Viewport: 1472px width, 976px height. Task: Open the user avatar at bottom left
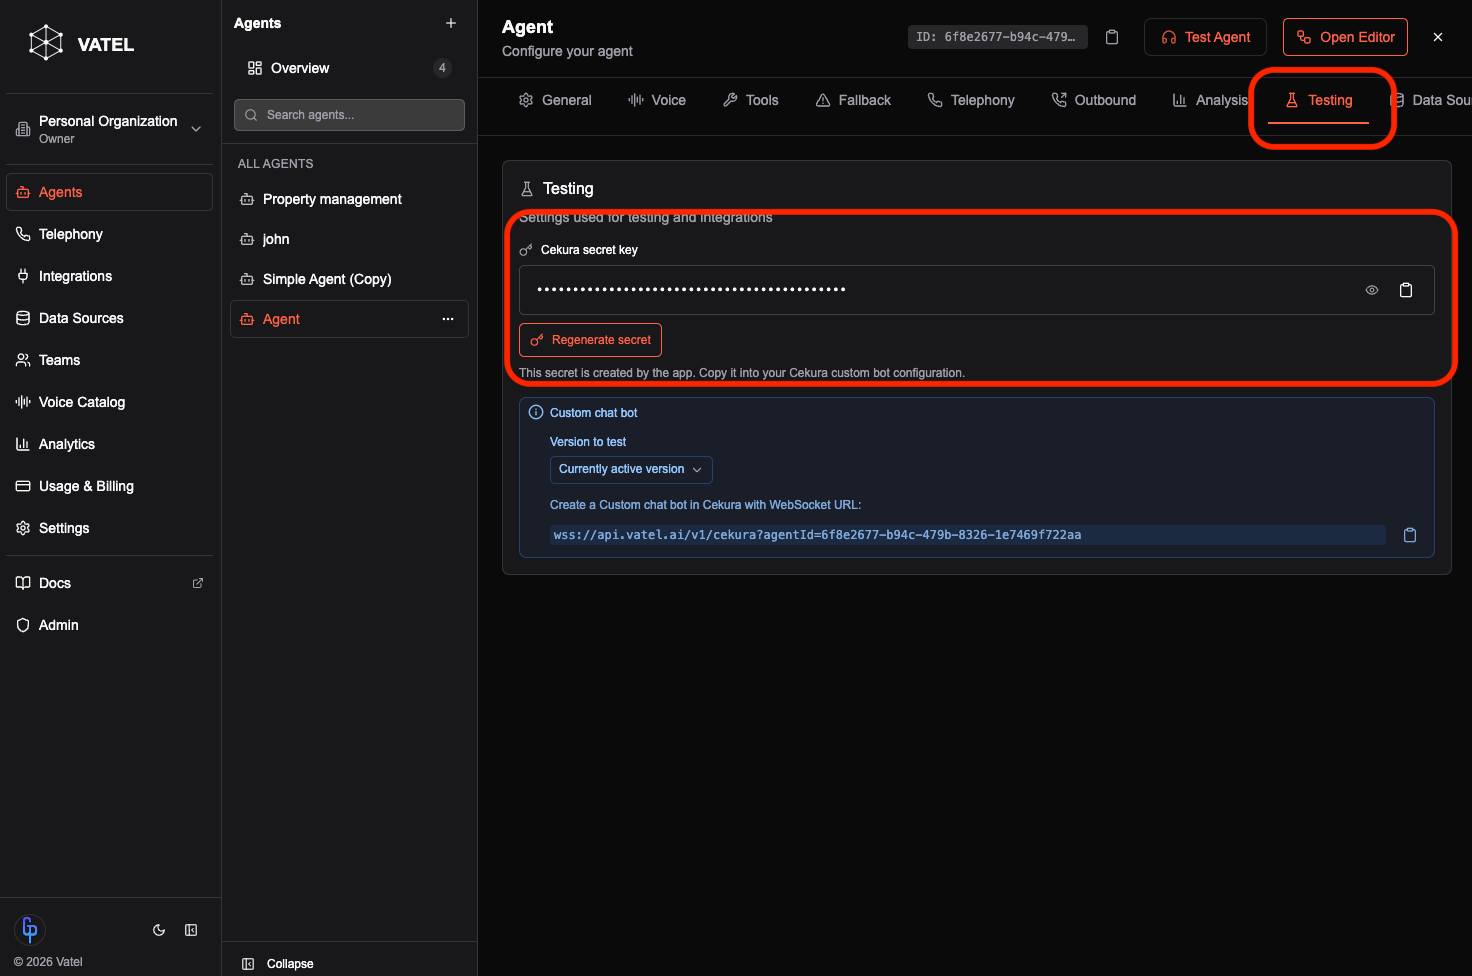[30, 929]
